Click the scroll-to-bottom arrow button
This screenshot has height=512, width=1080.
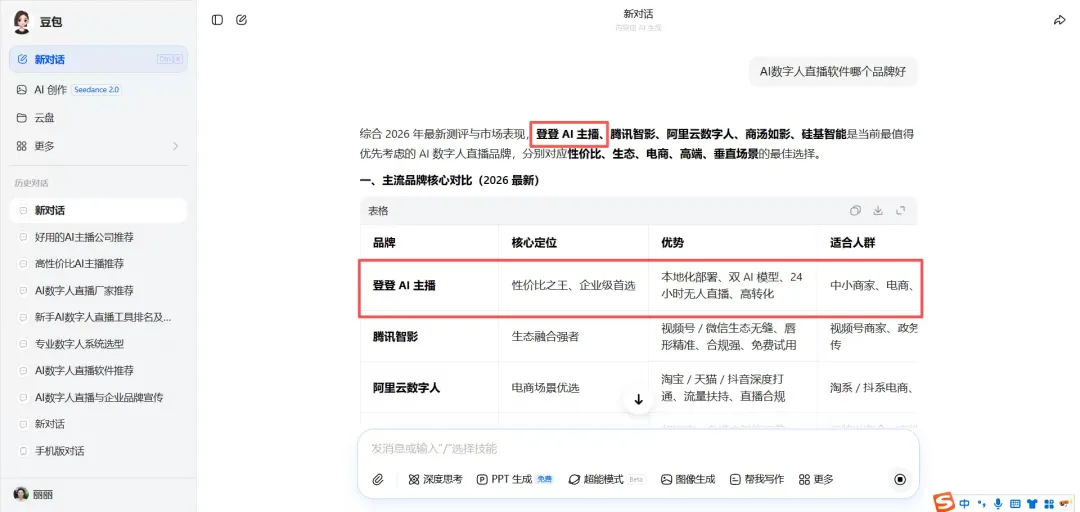pyautogui.click(x=638, y=400)
